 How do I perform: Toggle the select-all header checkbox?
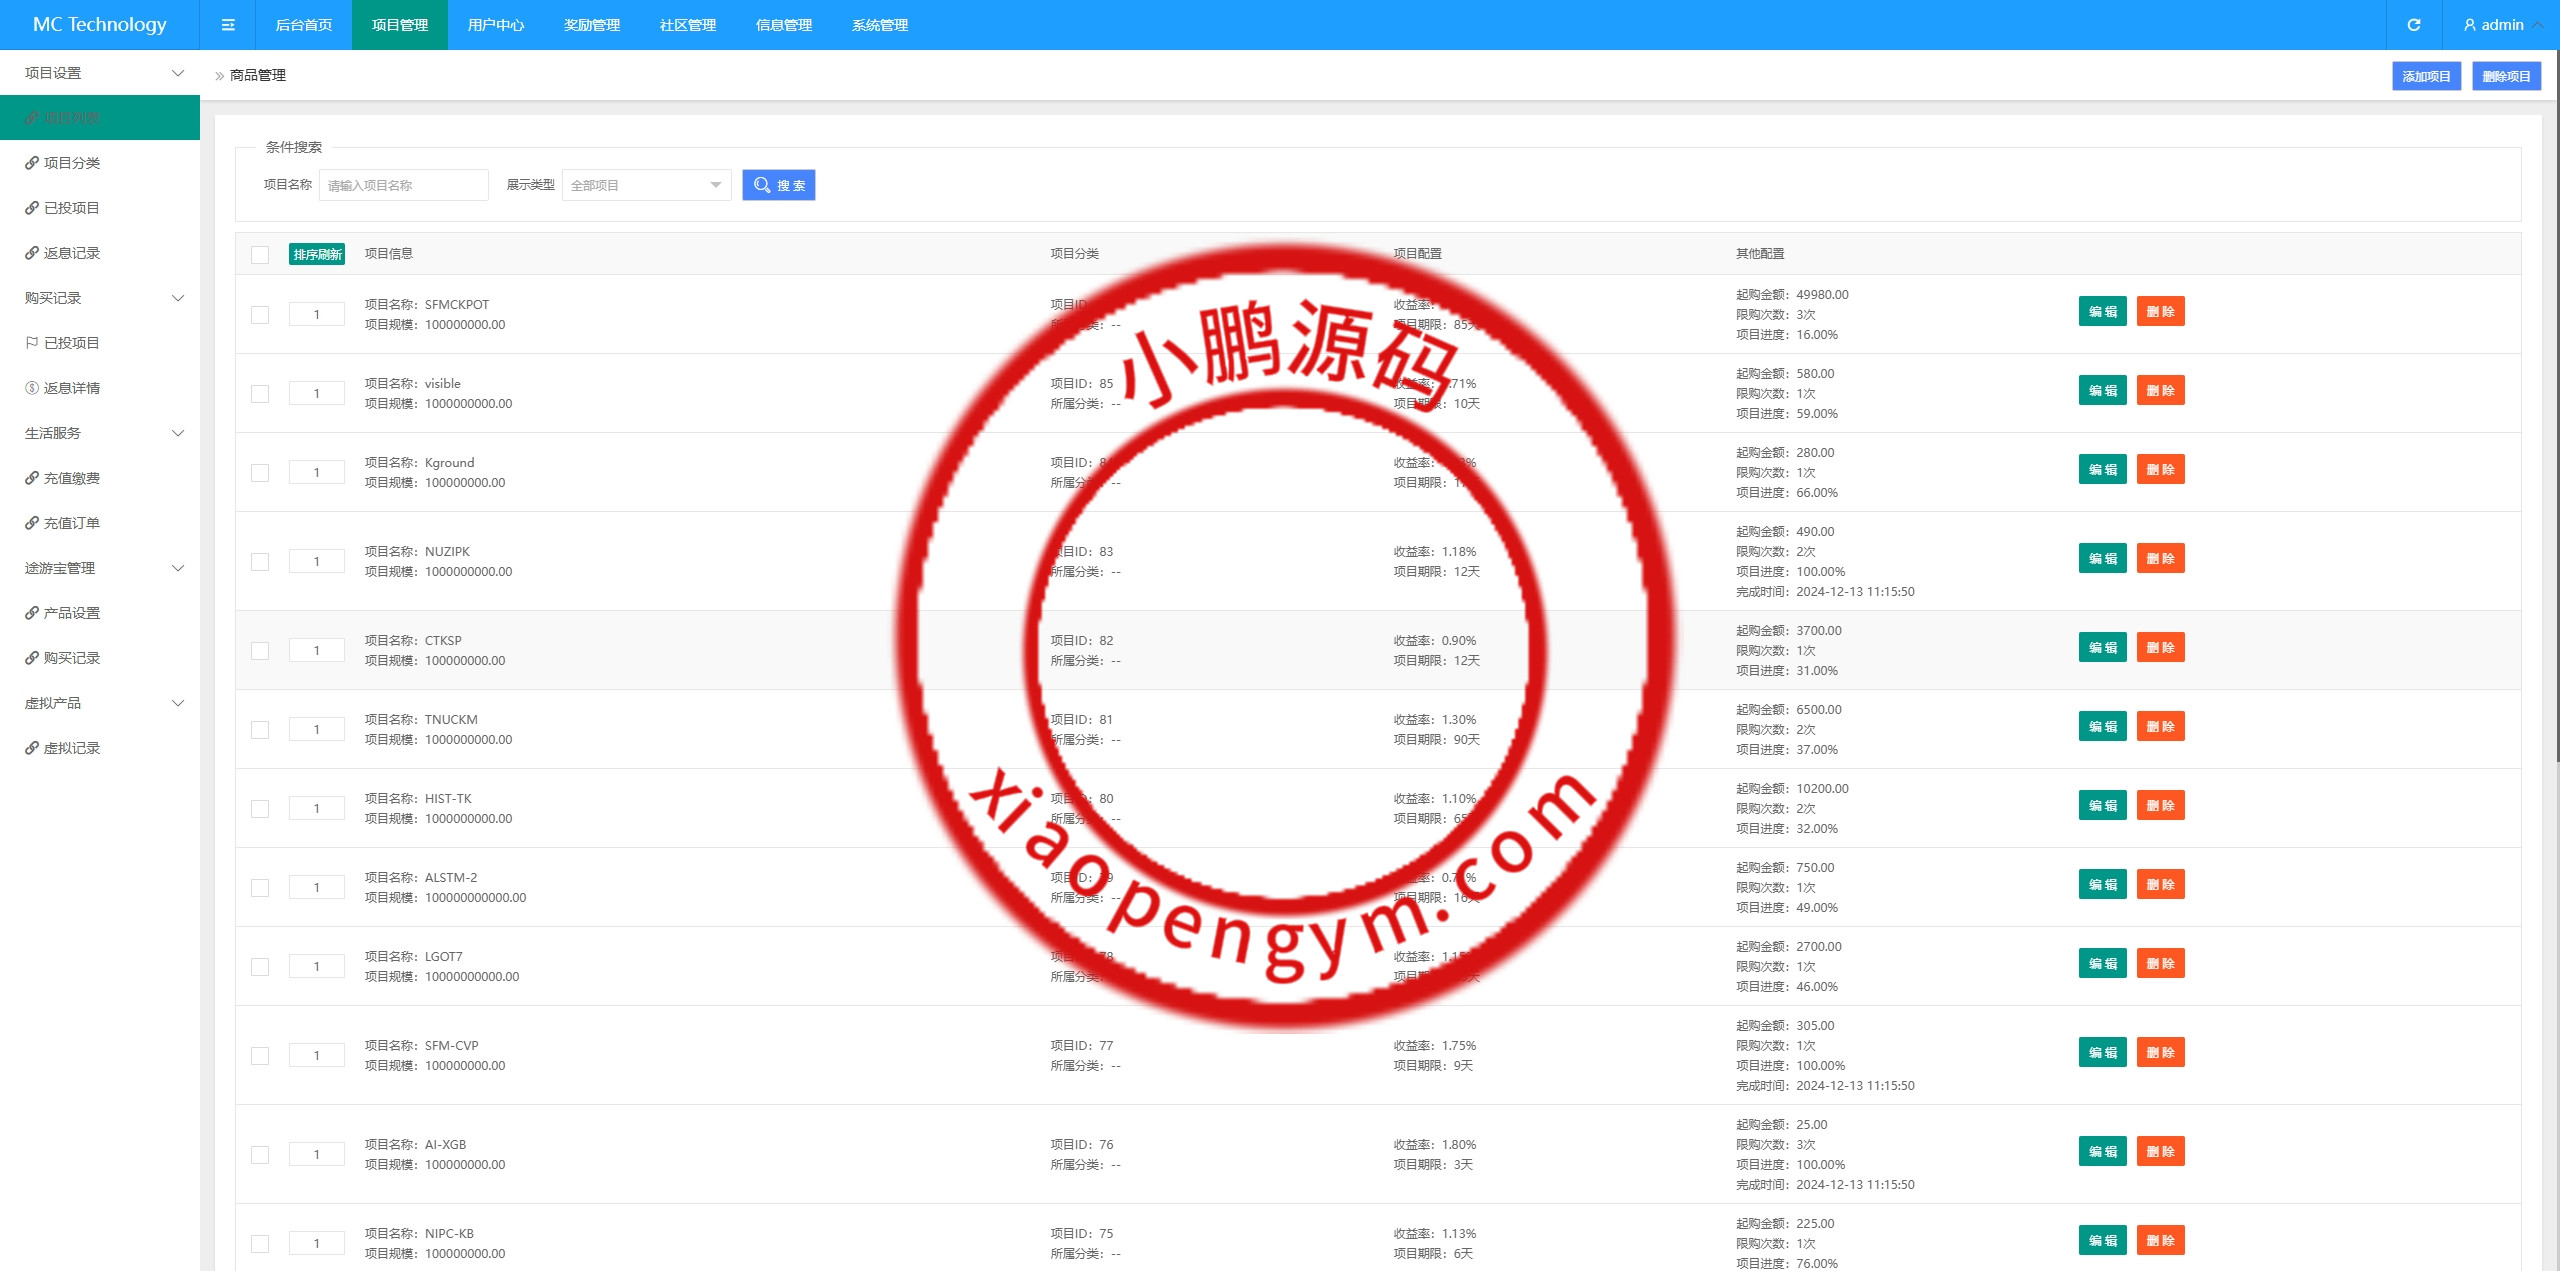tap(260, 254)
